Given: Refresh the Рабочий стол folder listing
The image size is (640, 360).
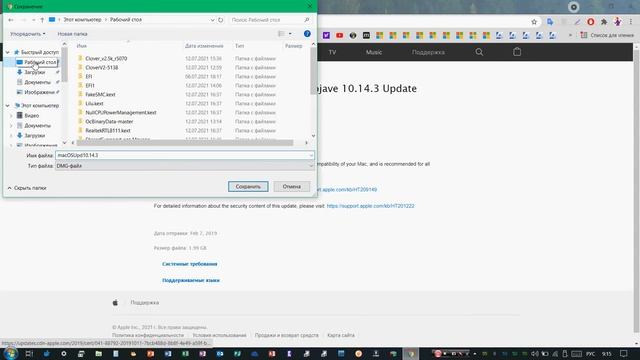Looking at the screenshot, I should [x=221, y=20].
